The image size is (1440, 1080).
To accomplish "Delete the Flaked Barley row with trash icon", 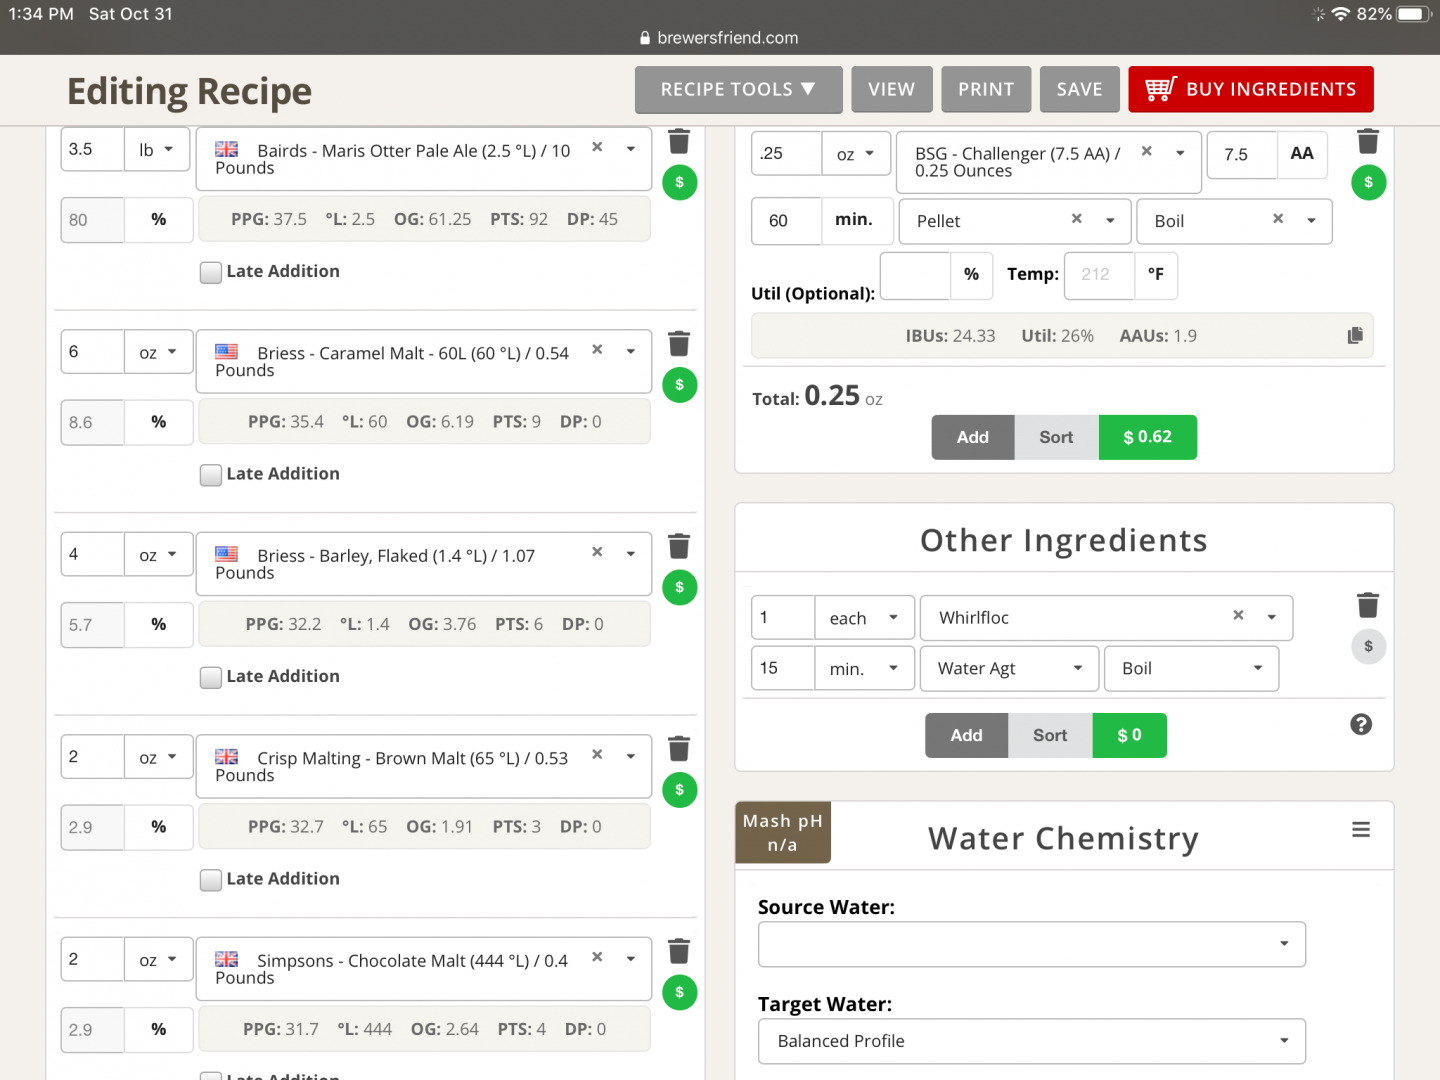I will 679,546.
